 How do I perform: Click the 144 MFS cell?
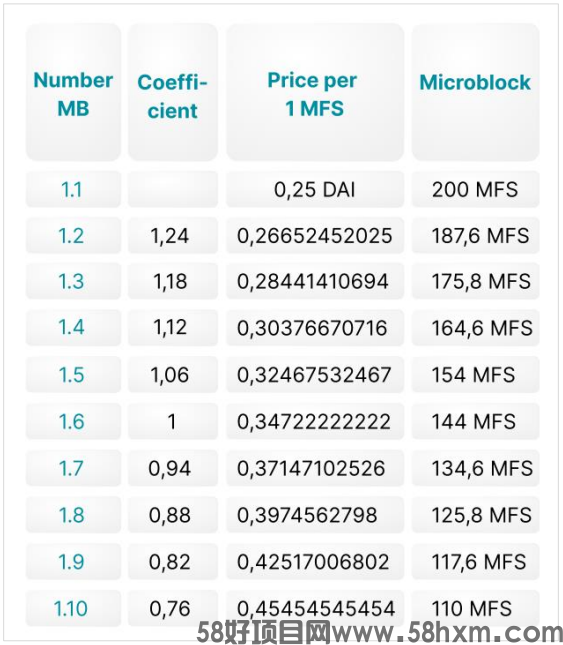tap(475, 421)
